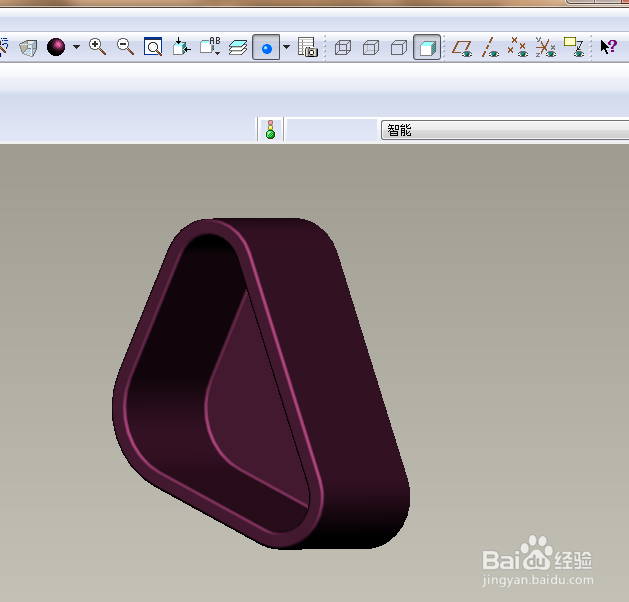
Task: Toggle coordinate systems visibility
Action: point(546,47)
